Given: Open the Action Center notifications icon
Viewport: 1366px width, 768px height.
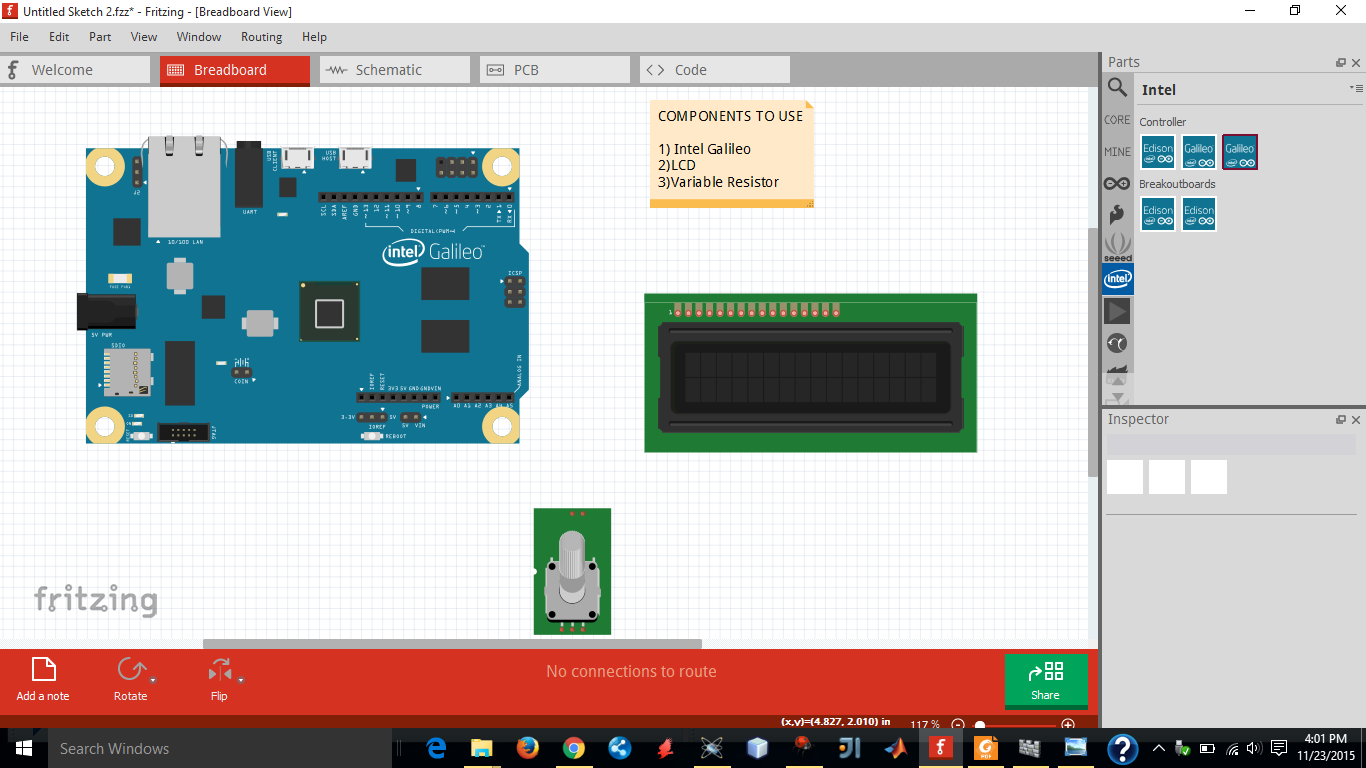Looking at the screenshot, I should point(1279,748).
